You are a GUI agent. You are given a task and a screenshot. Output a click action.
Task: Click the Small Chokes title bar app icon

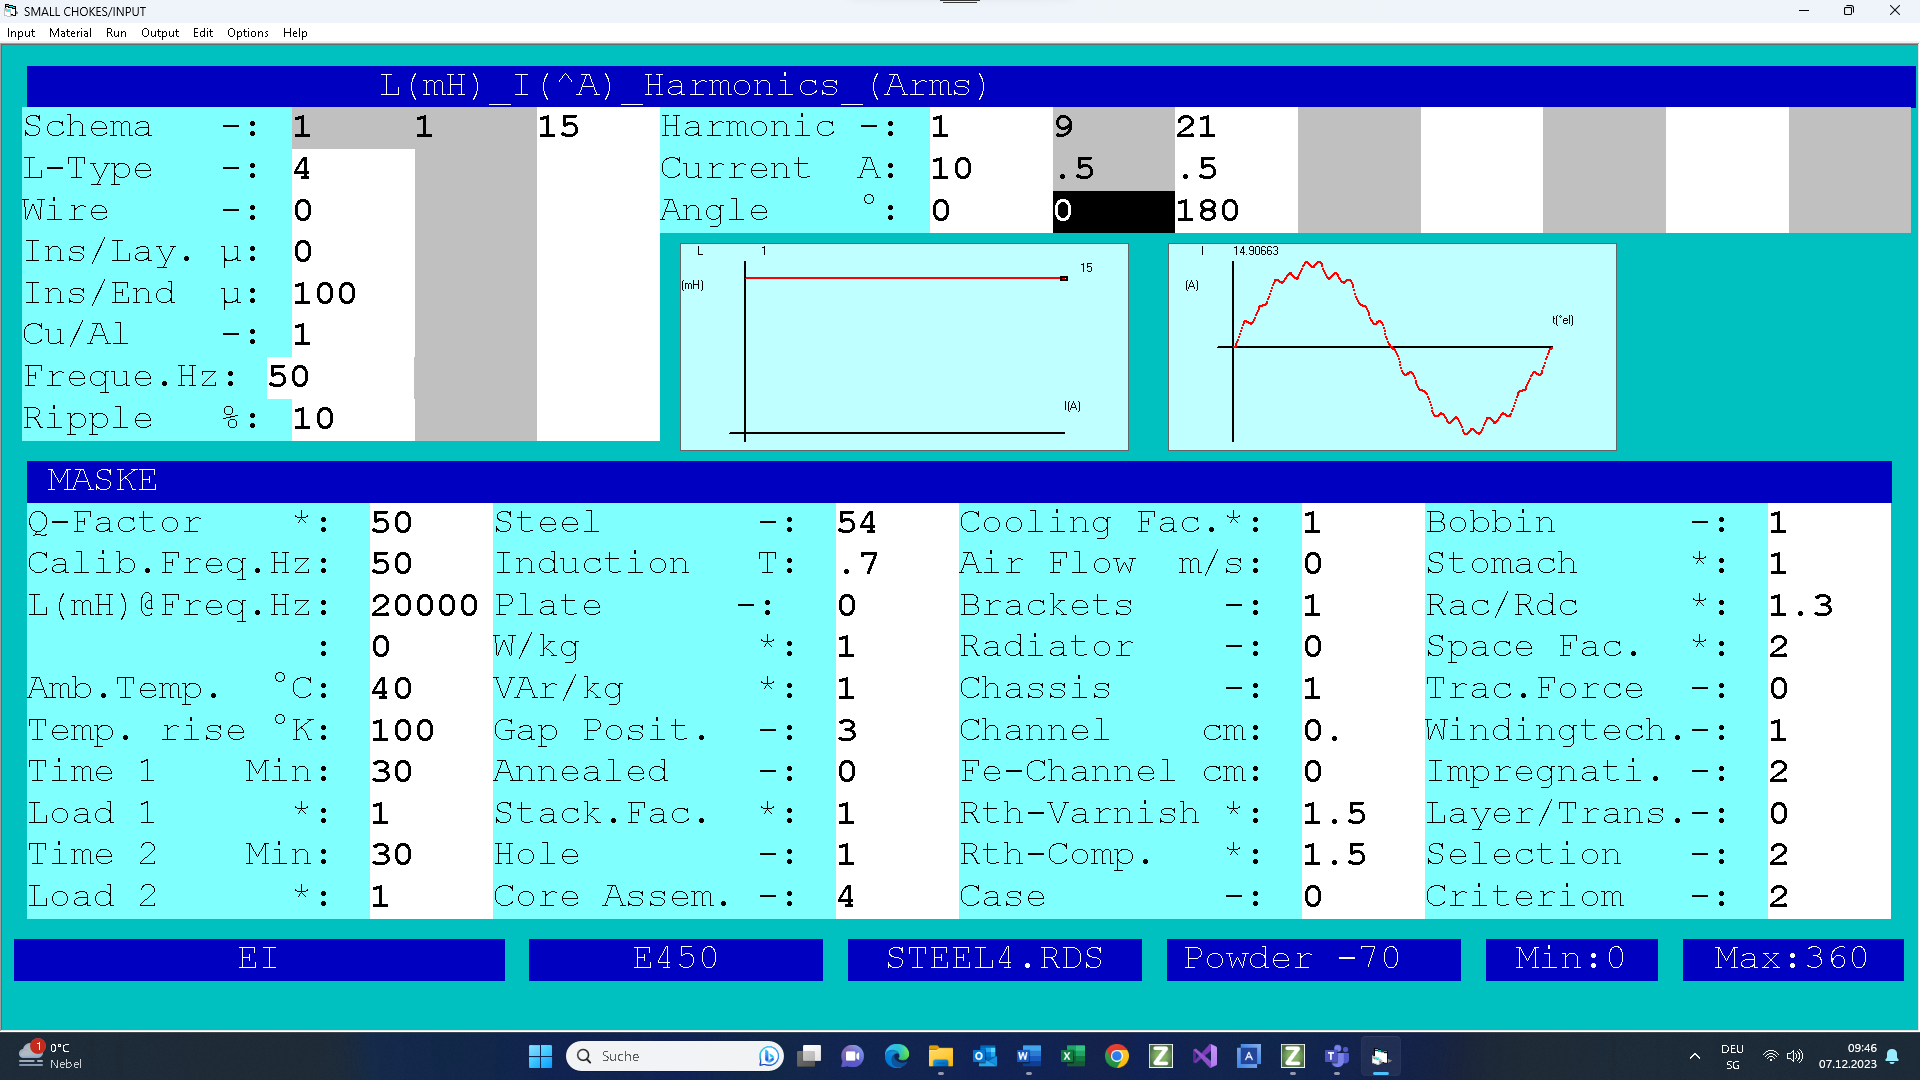[x=11, y=10]
